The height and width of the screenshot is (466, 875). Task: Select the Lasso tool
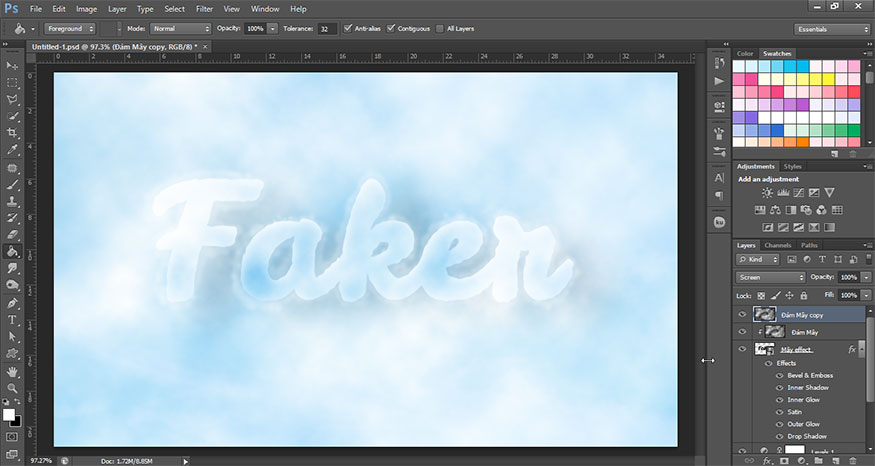coord(12,99)
